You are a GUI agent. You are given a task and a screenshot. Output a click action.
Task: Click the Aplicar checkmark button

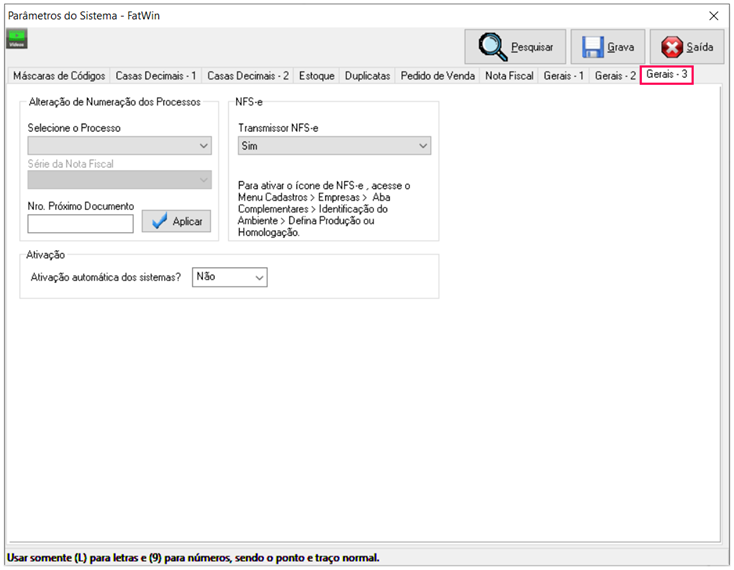click(176, 221)
